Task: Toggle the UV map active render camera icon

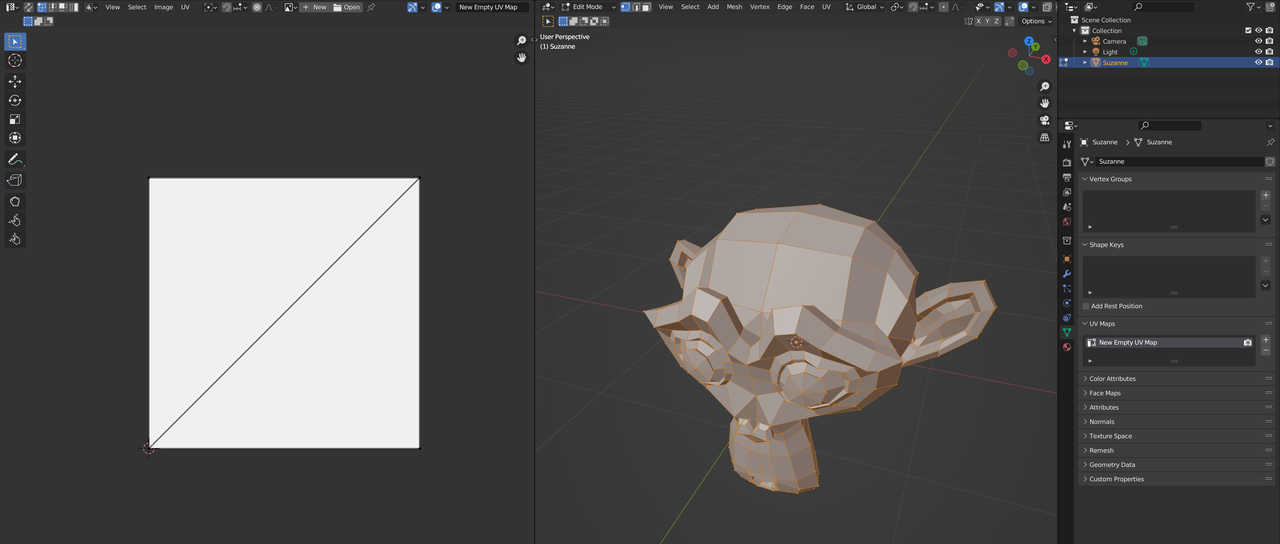Action: [1247, 342]
